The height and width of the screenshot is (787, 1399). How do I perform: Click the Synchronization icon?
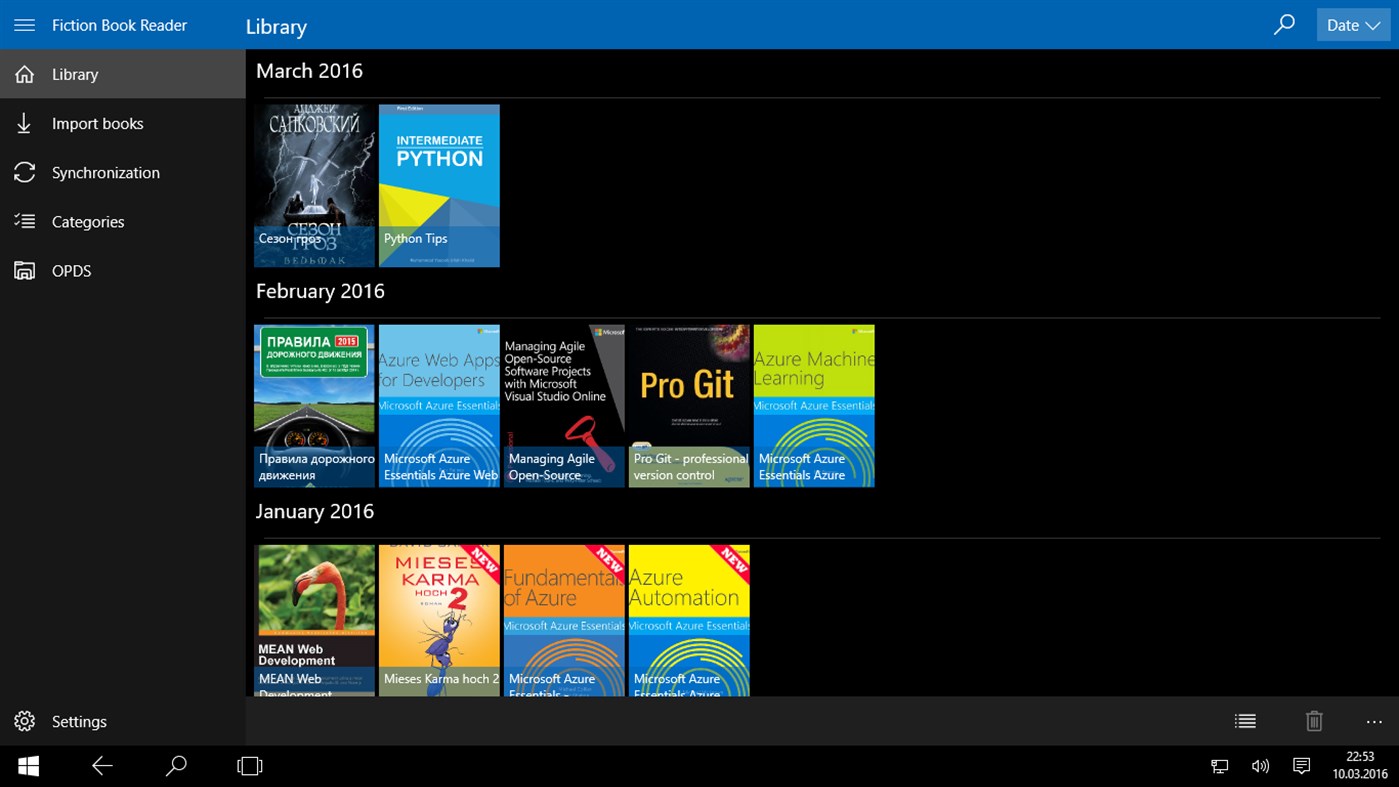[24, 172]
